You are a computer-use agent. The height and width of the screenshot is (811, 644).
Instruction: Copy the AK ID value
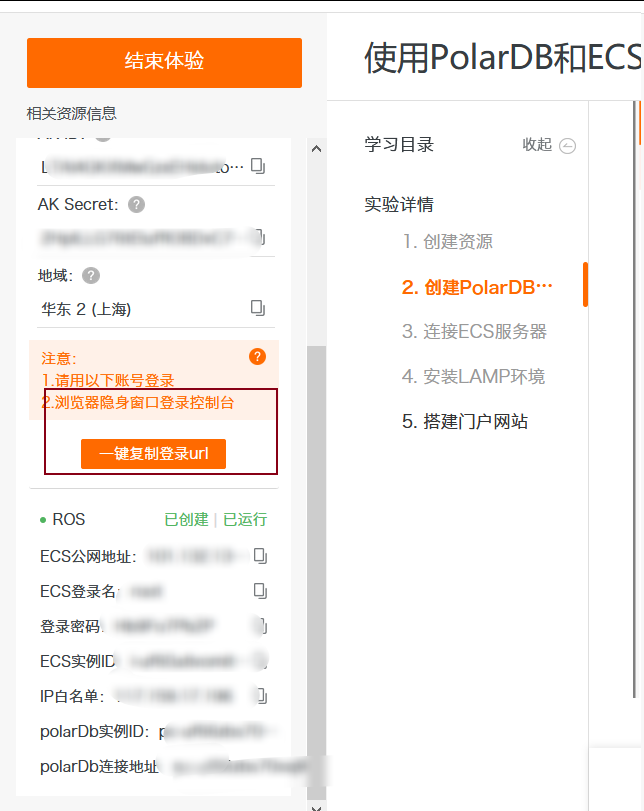(x=258, y=166)
